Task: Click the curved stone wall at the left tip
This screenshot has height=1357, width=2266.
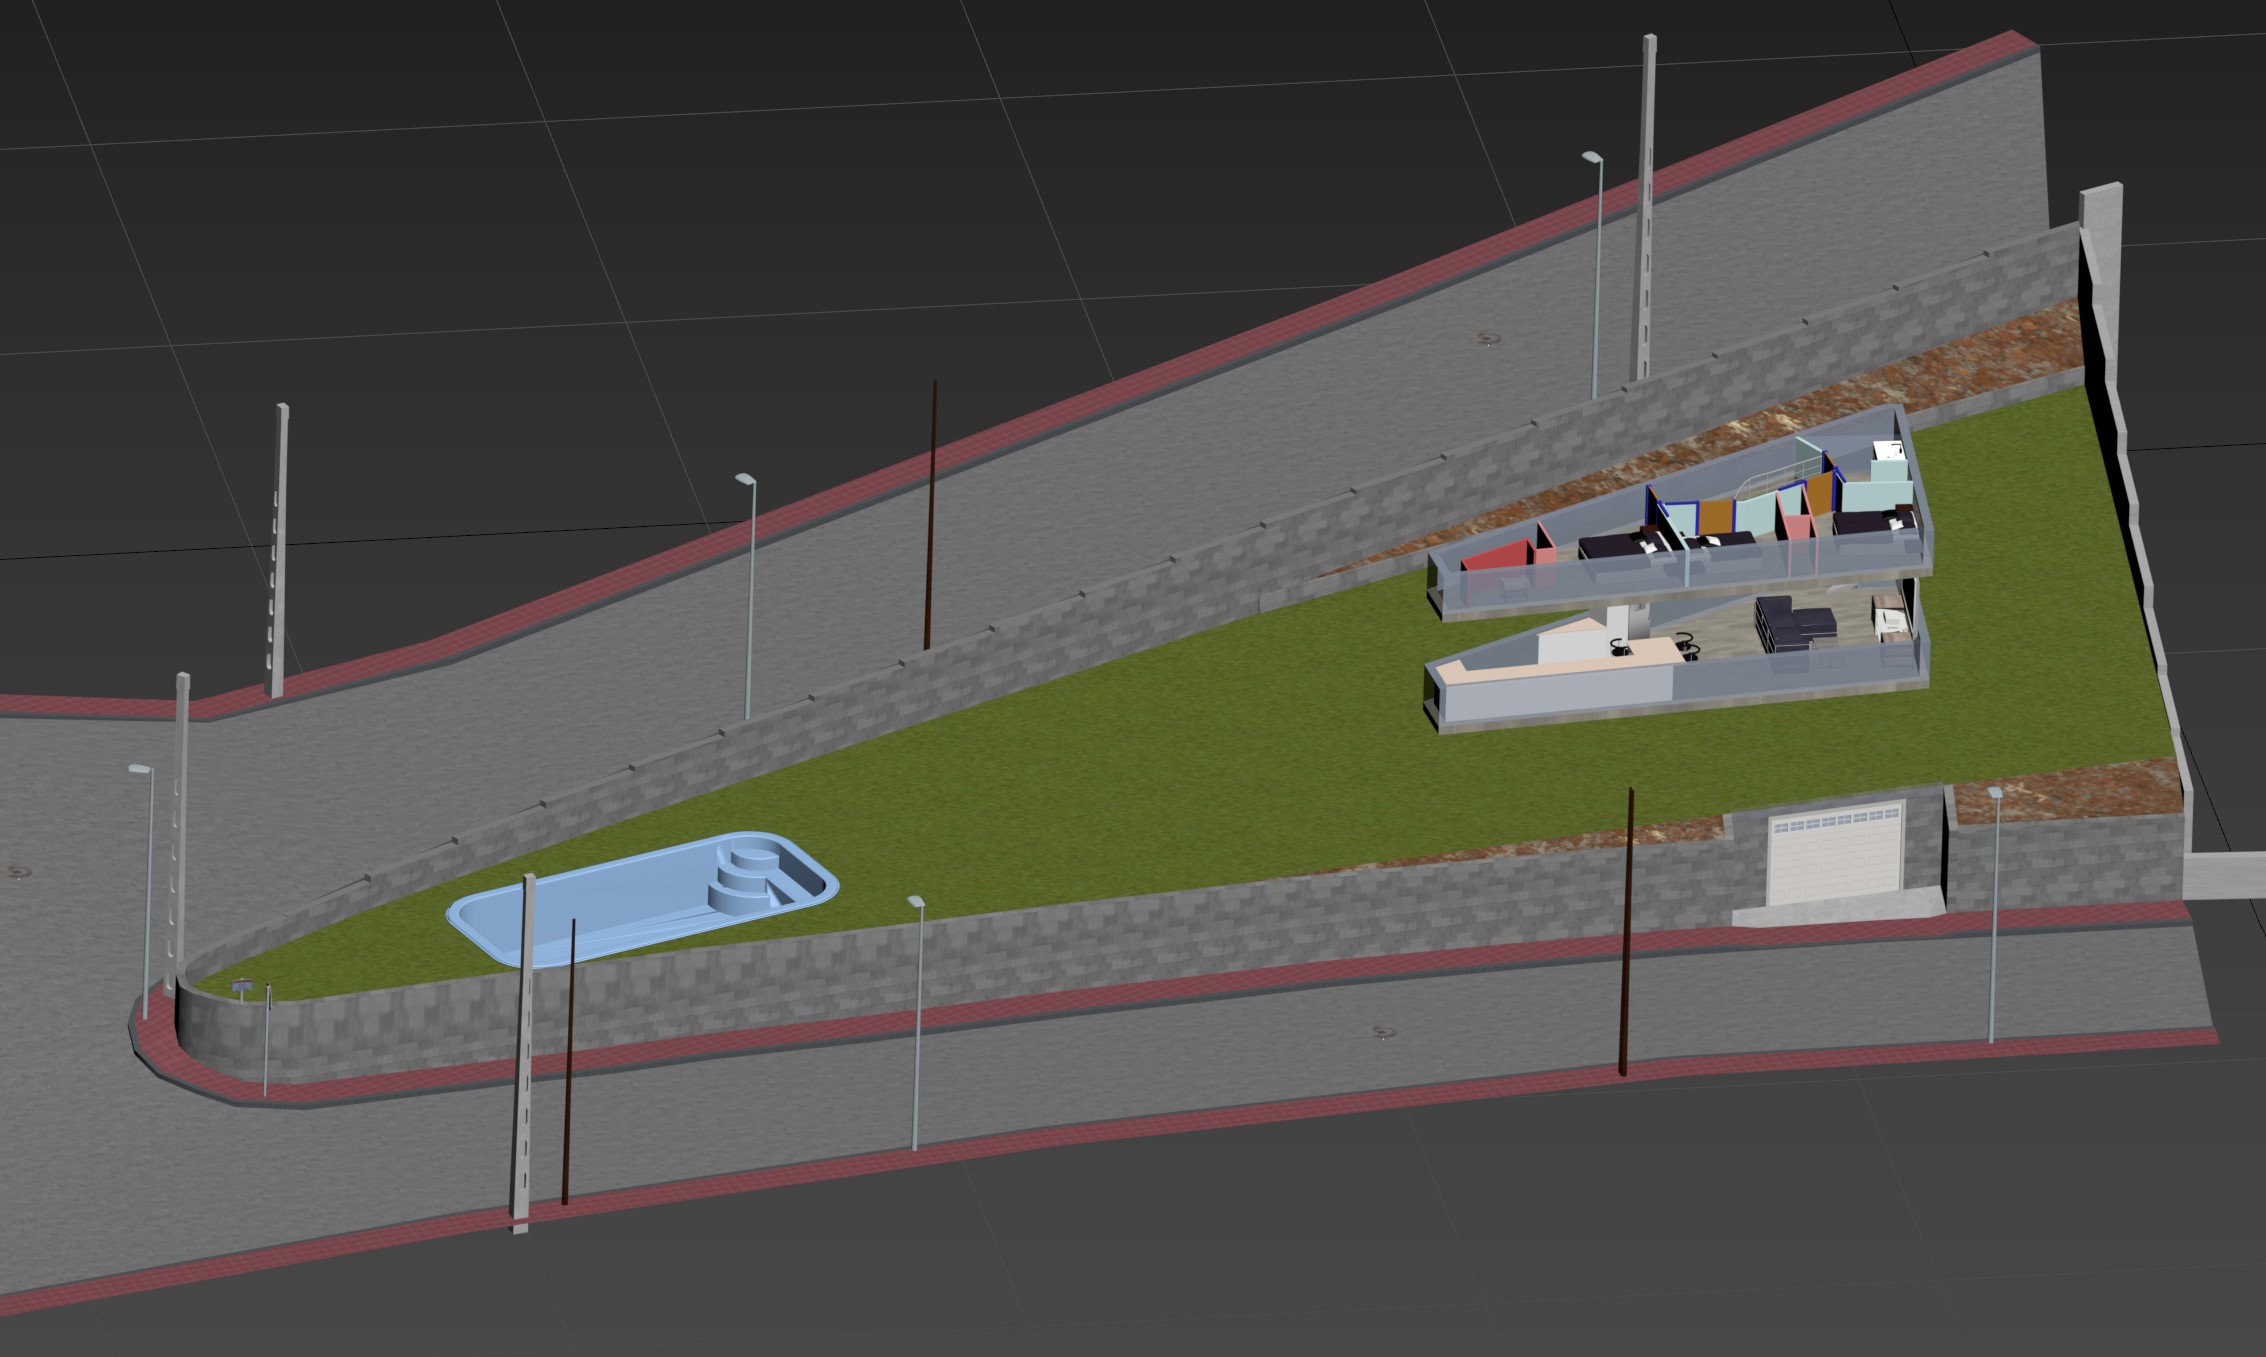Action: 215,1035
